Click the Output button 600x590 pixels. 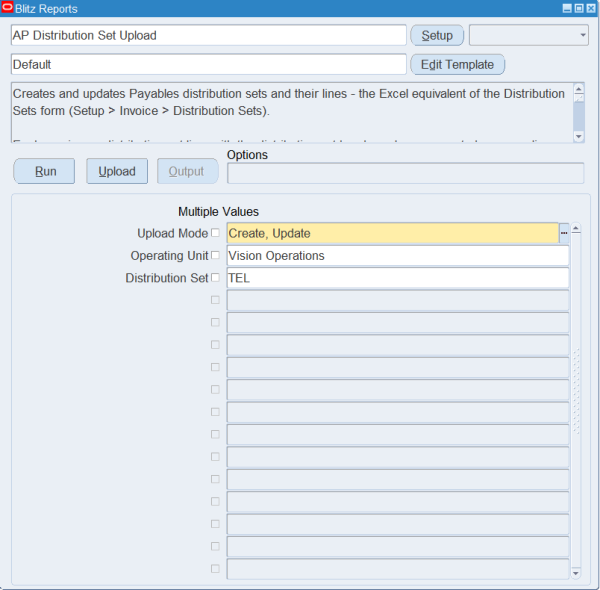(188, 171)
